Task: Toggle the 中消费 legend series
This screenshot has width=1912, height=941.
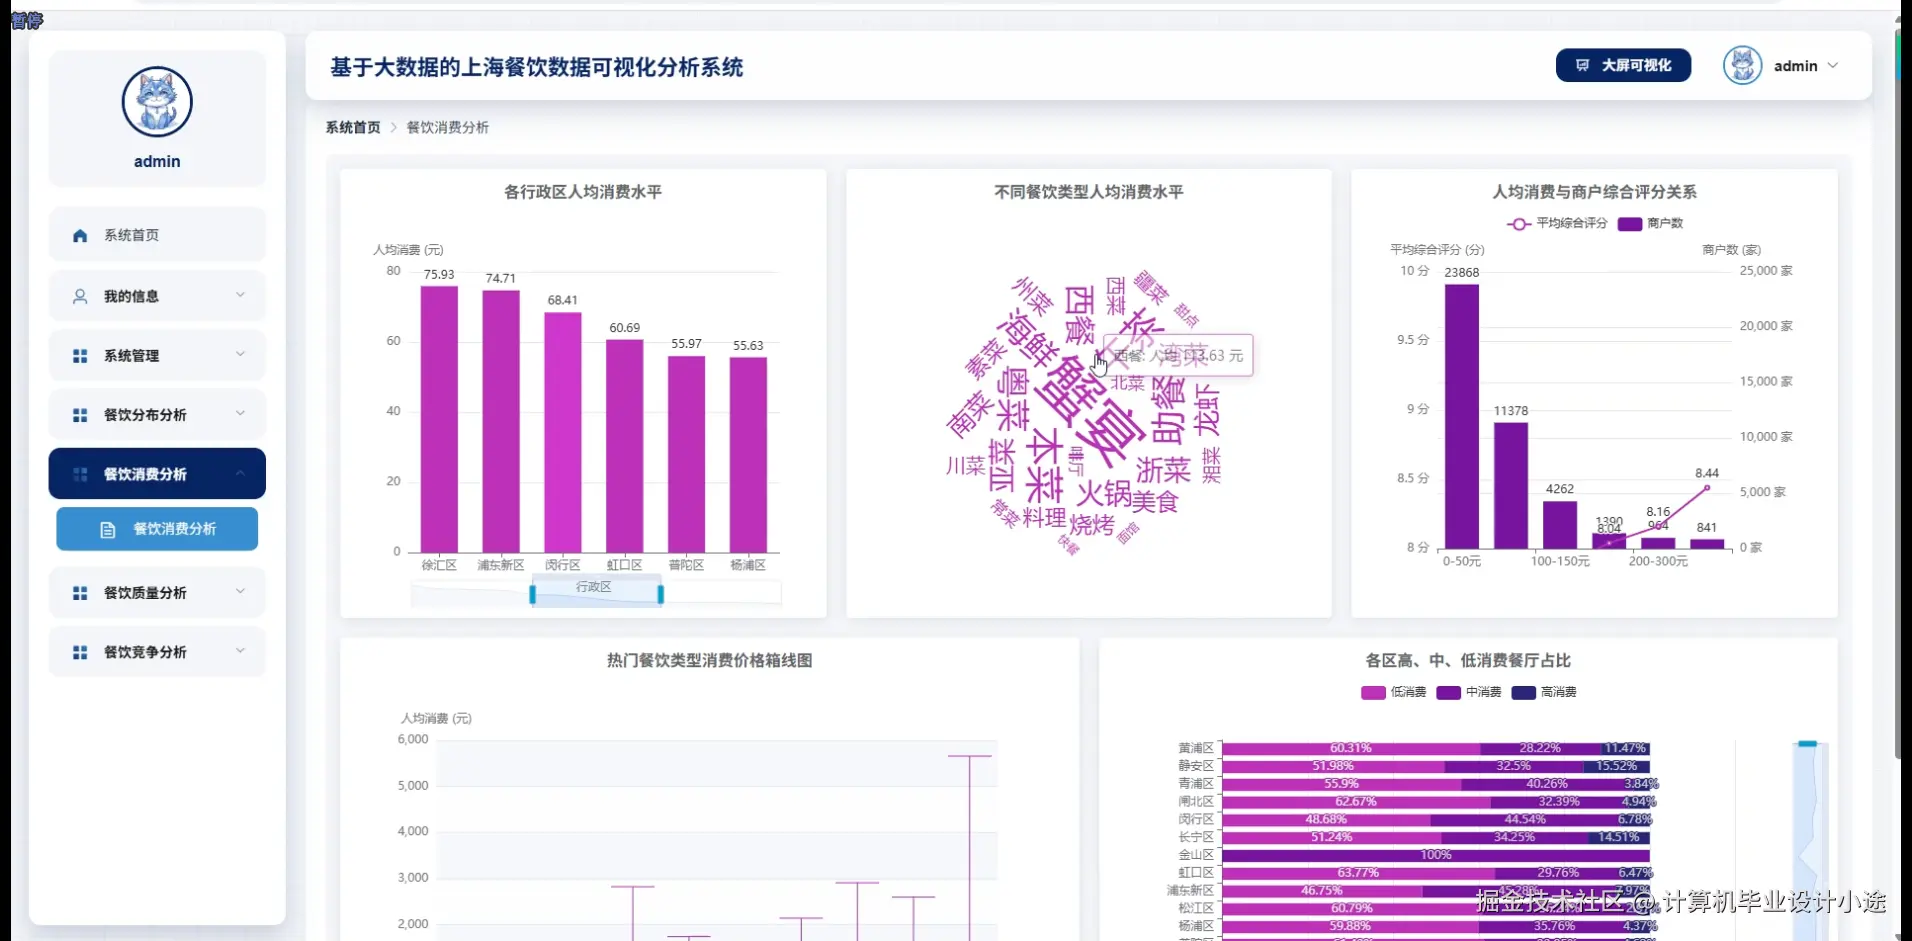Action: coord(1469,692)
